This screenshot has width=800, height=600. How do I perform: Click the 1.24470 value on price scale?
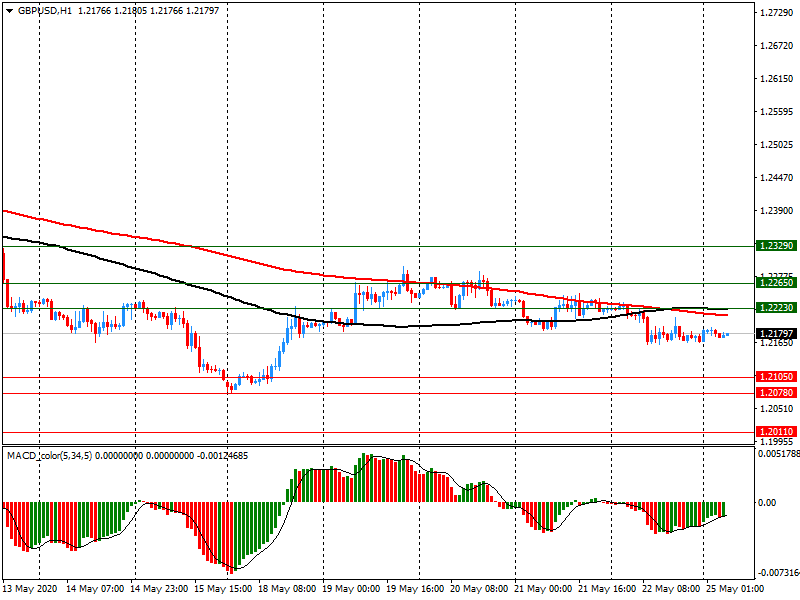click(x=776, y=178)
